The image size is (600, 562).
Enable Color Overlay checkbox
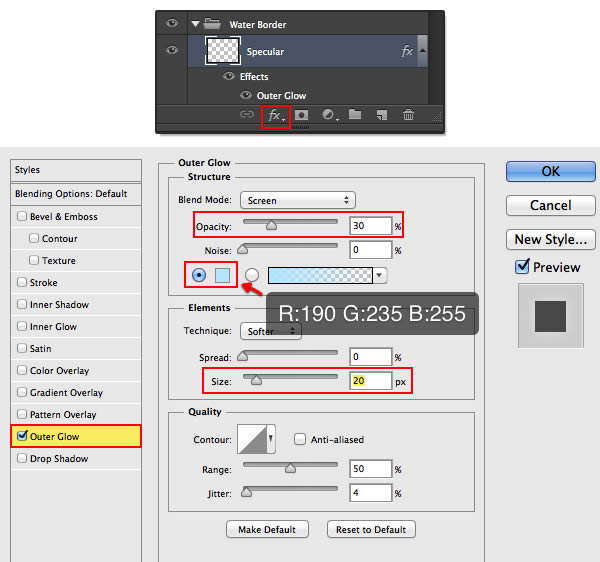22,370
